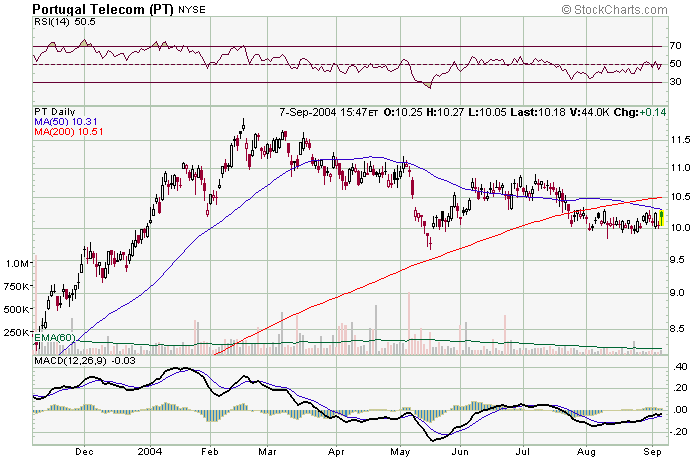Viewport: 700px width, 462px height.
Task: Click the 750K volume axis label
Action: [x=16, y=287]
